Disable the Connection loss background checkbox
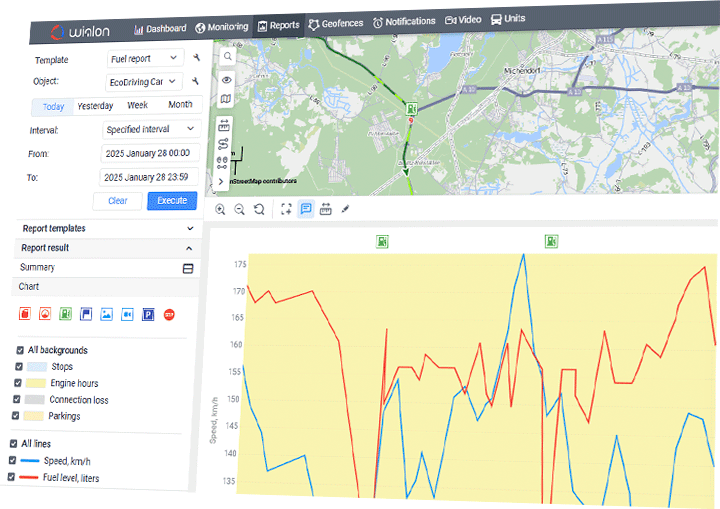 tap(17, 399)
